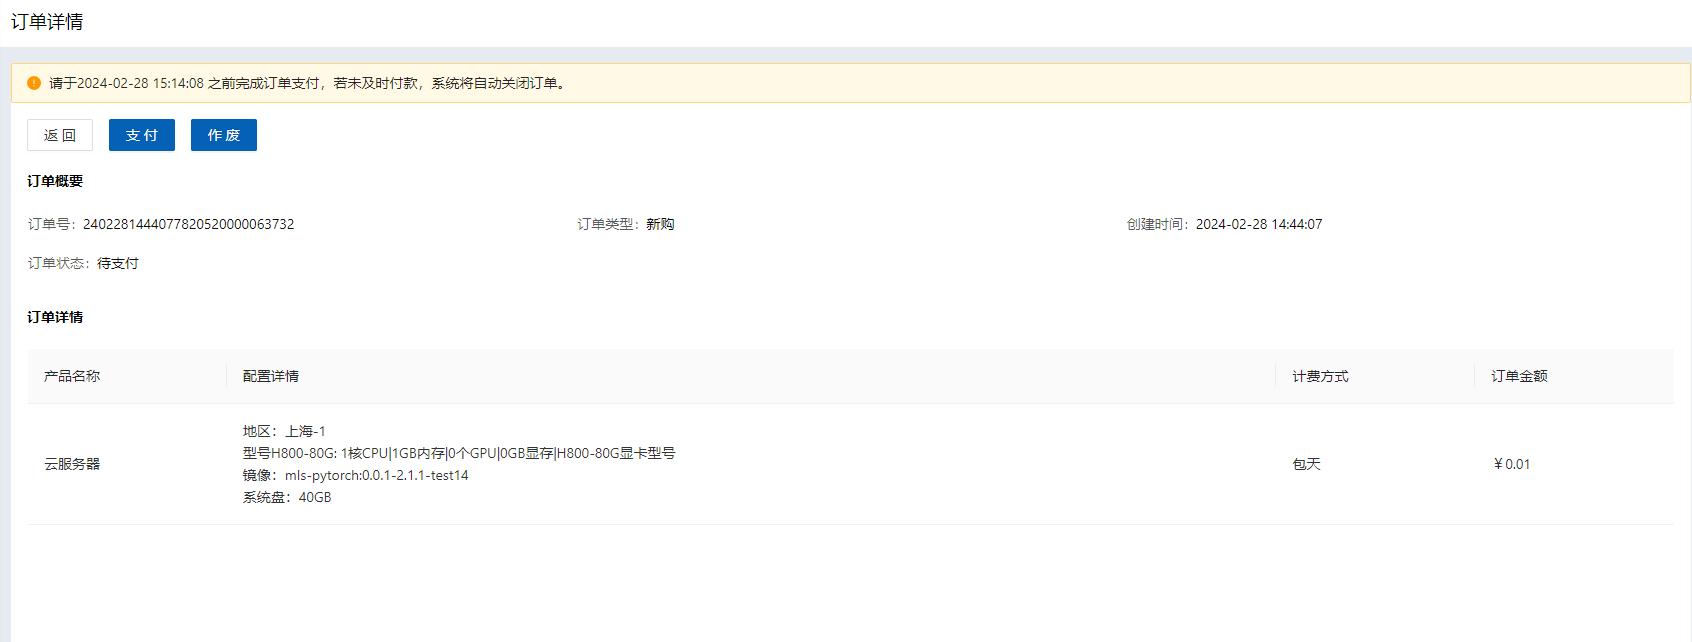The width and height of the screenshot is (1692, 642).
Task: Click the payment deadline notice text
Action: pos(308,83)
